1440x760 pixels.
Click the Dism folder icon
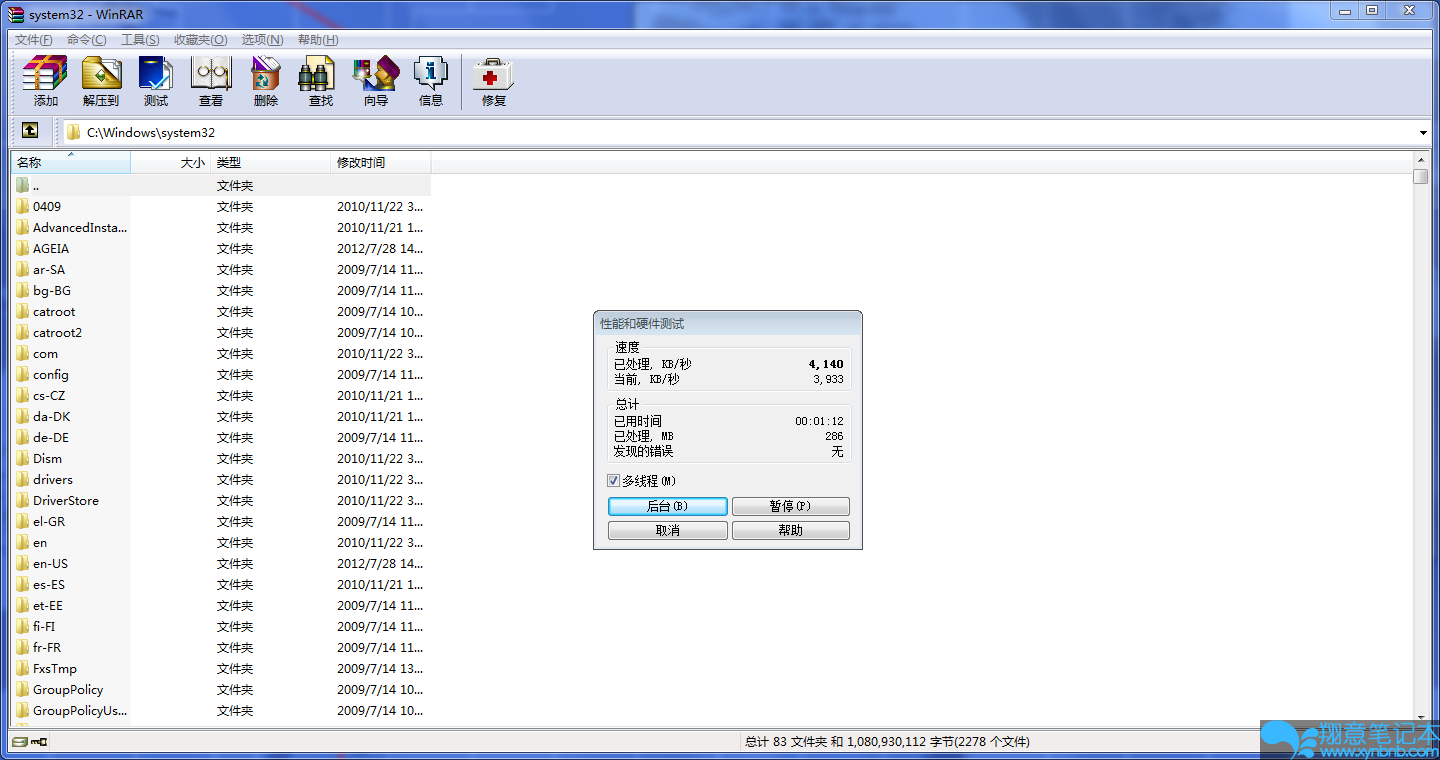(x=23, y=458)
